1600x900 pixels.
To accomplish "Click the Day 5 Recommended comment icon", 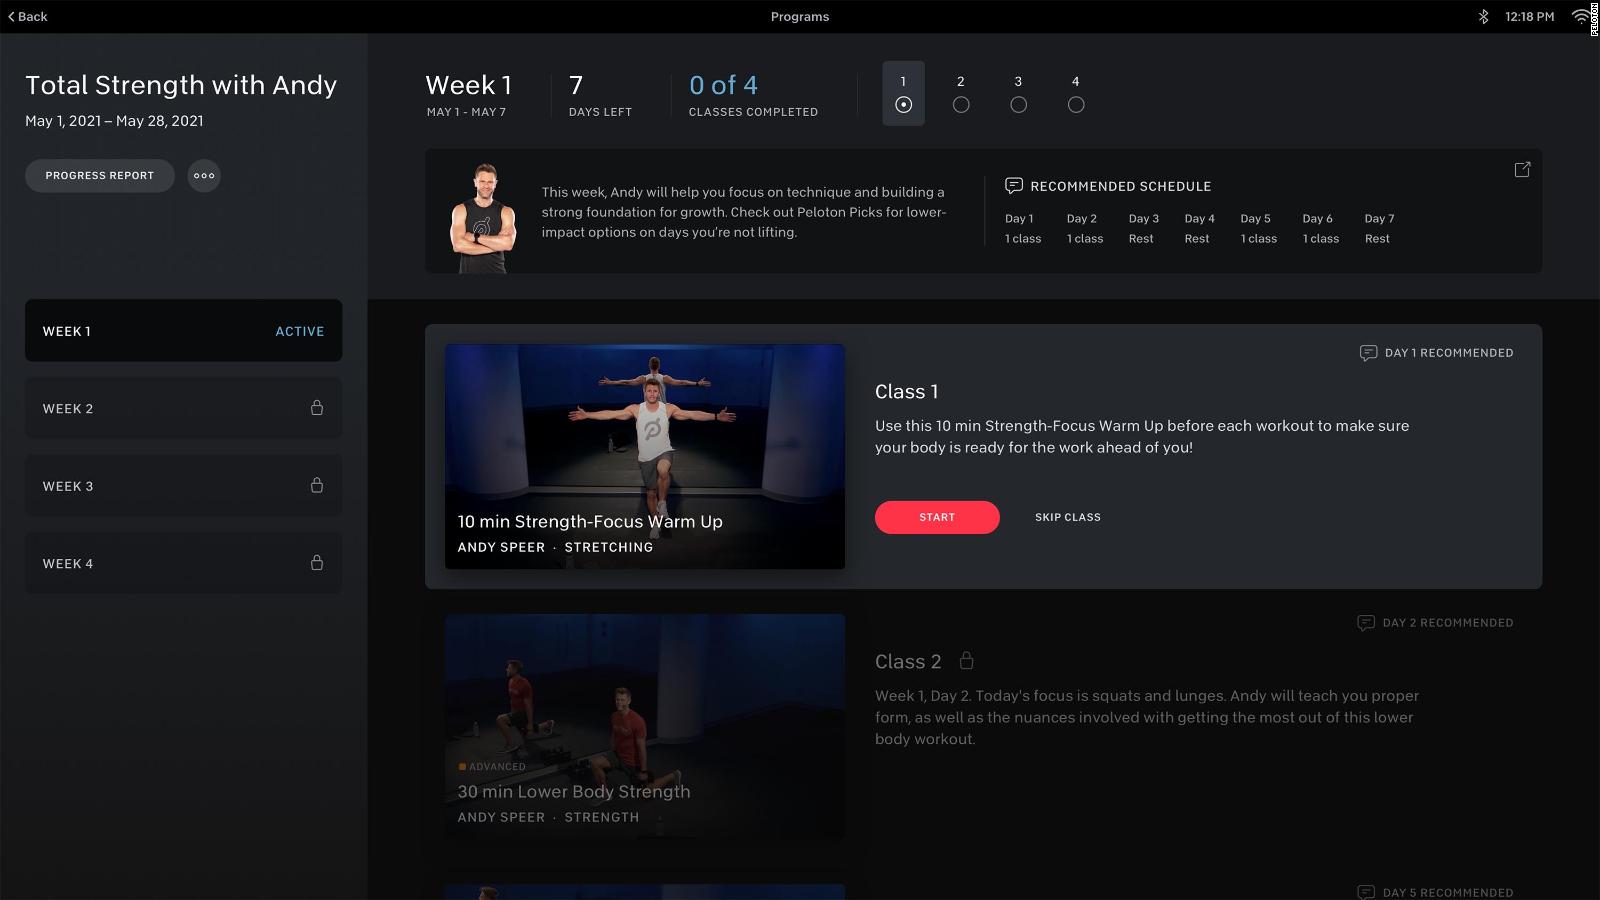I will coord(1366,892).
